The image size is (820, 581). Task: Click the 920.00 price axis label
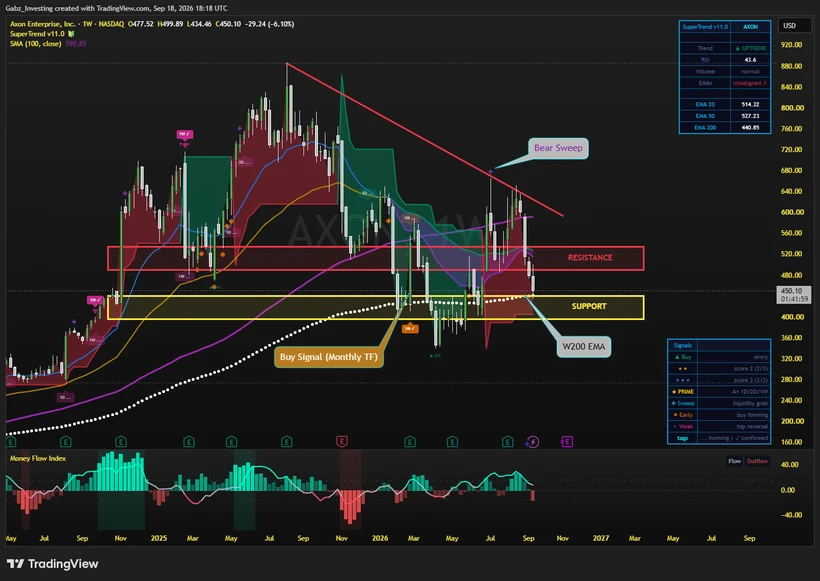791,45
